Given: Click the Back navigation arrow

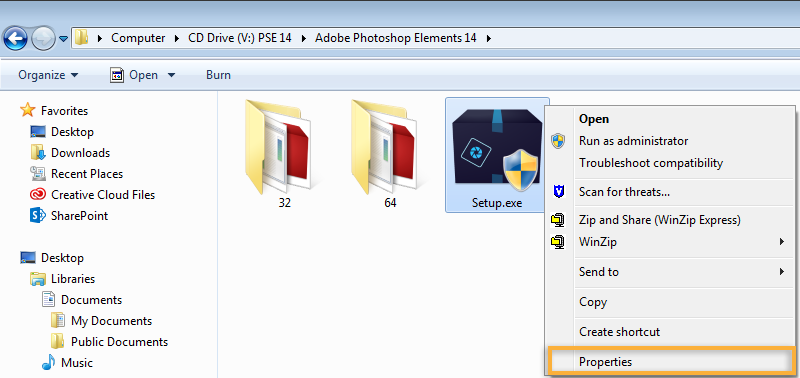Looking at the screenshot, I should 15,38.
